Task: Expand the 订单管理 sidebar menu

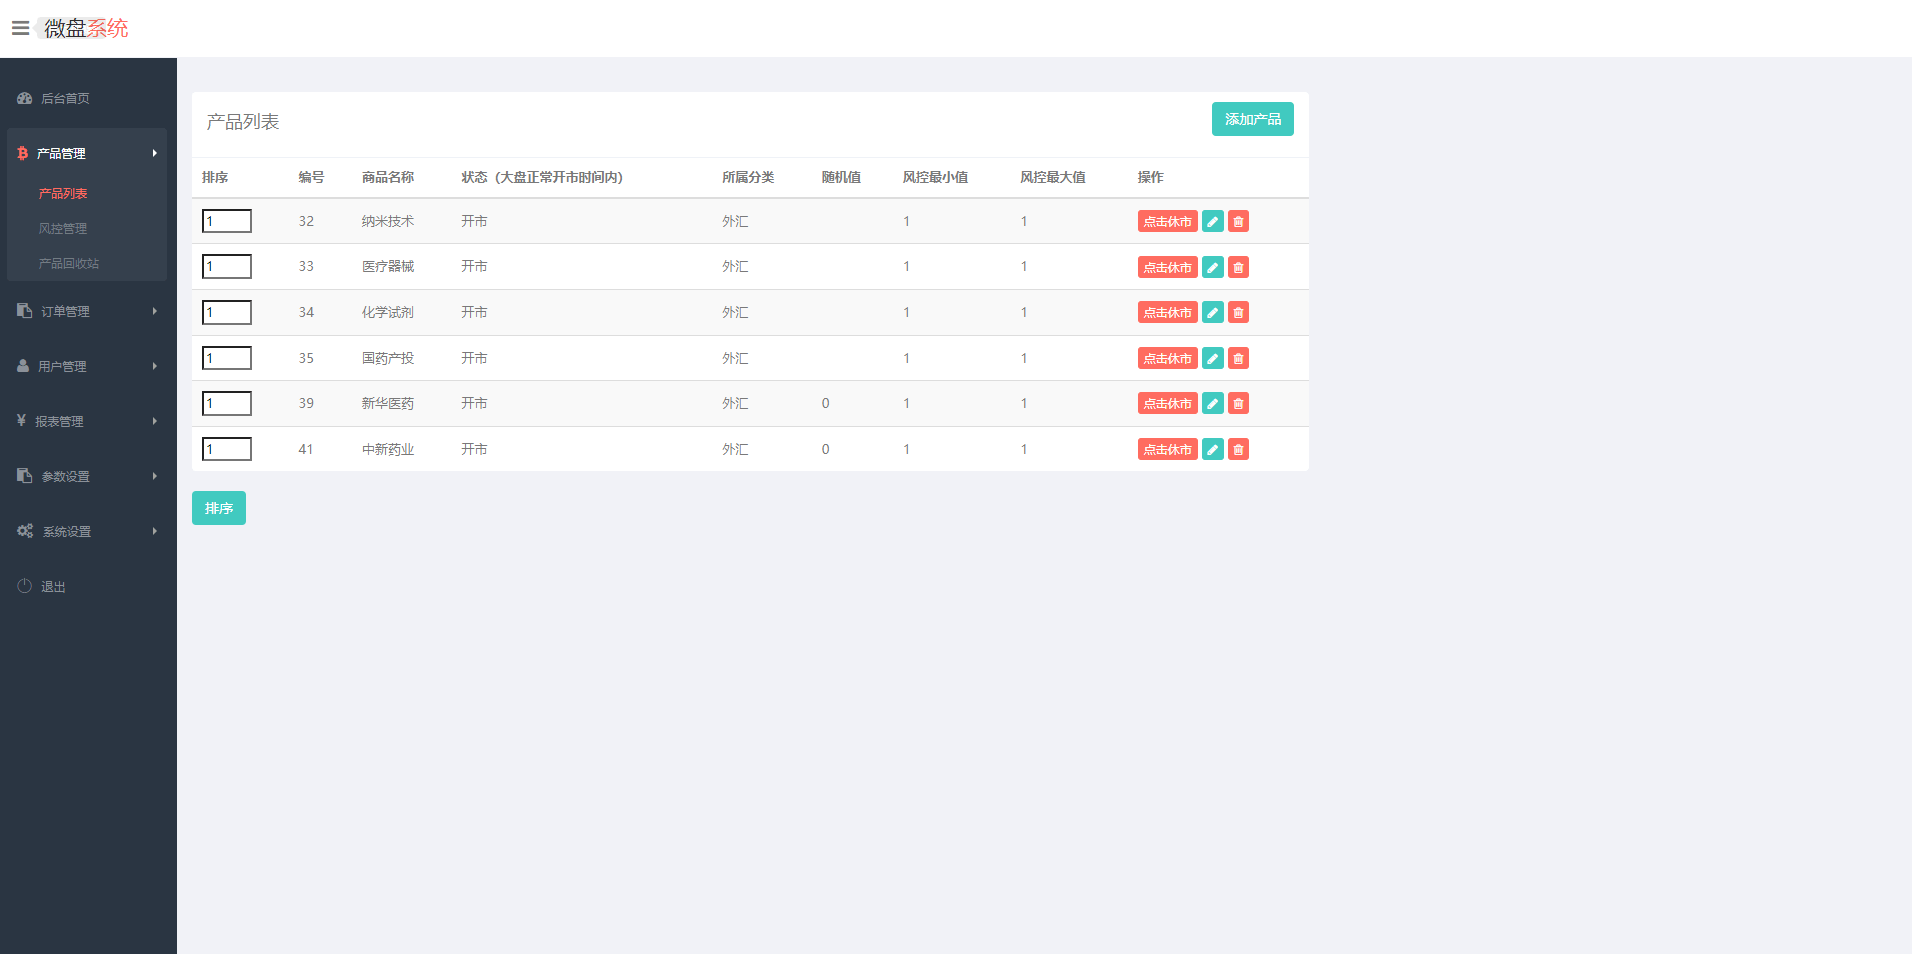Action: 86,311
